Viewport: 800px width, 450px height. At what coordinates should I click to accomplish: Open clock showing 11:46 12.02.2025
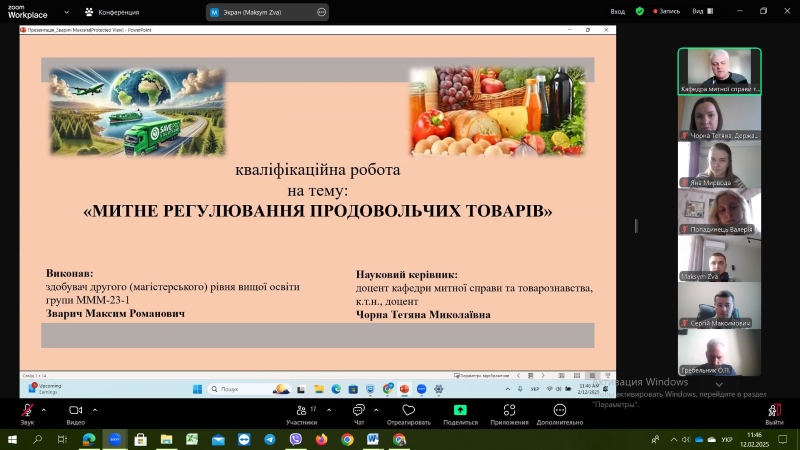754,439
